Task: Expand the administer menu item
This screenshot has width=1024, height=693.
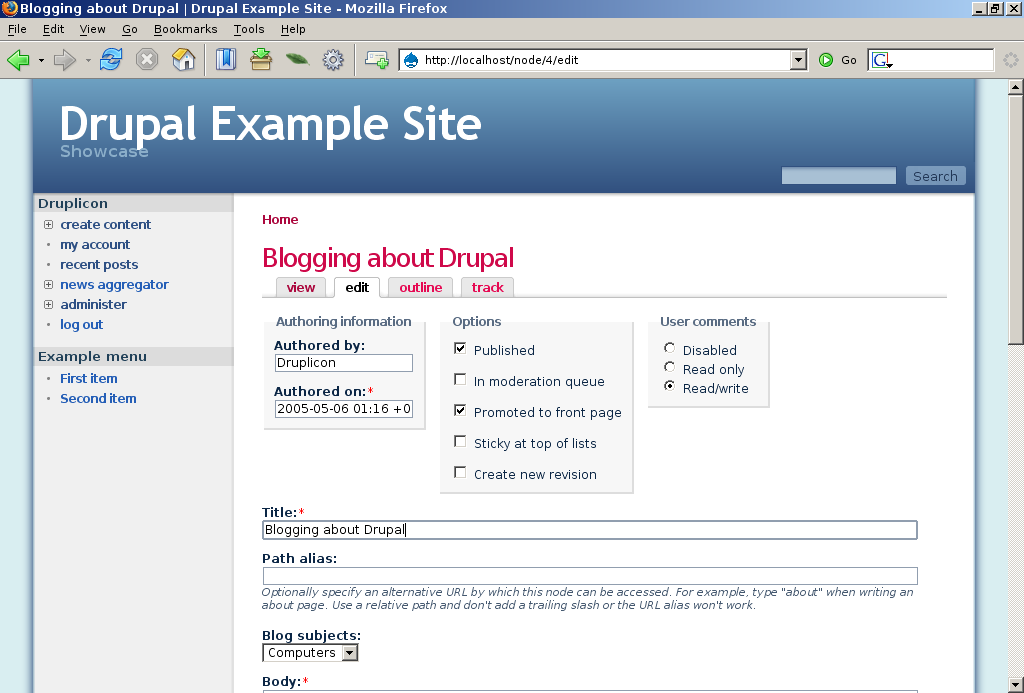Action: (x=48, y=304)
